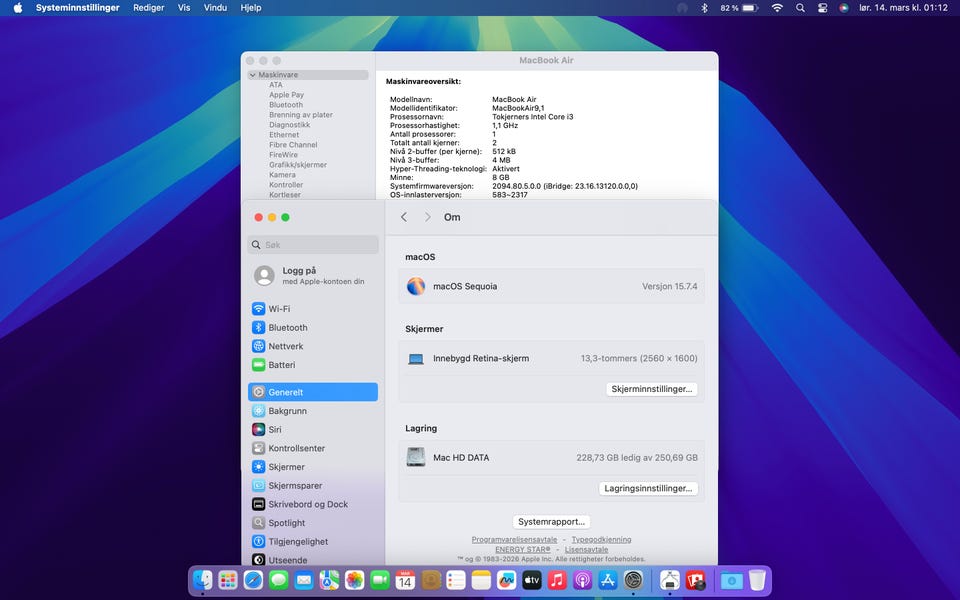Open Siri settings from the sidebar
The width and height of the screenshot is (960, 600).
(274, 430)
